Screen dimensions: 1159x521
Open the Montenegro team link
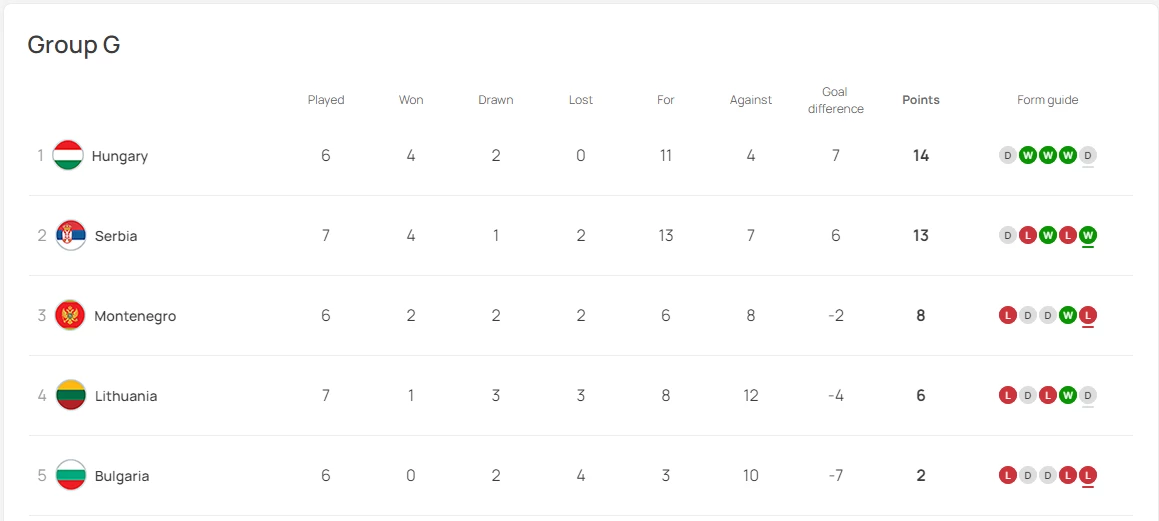pos(135,316)
